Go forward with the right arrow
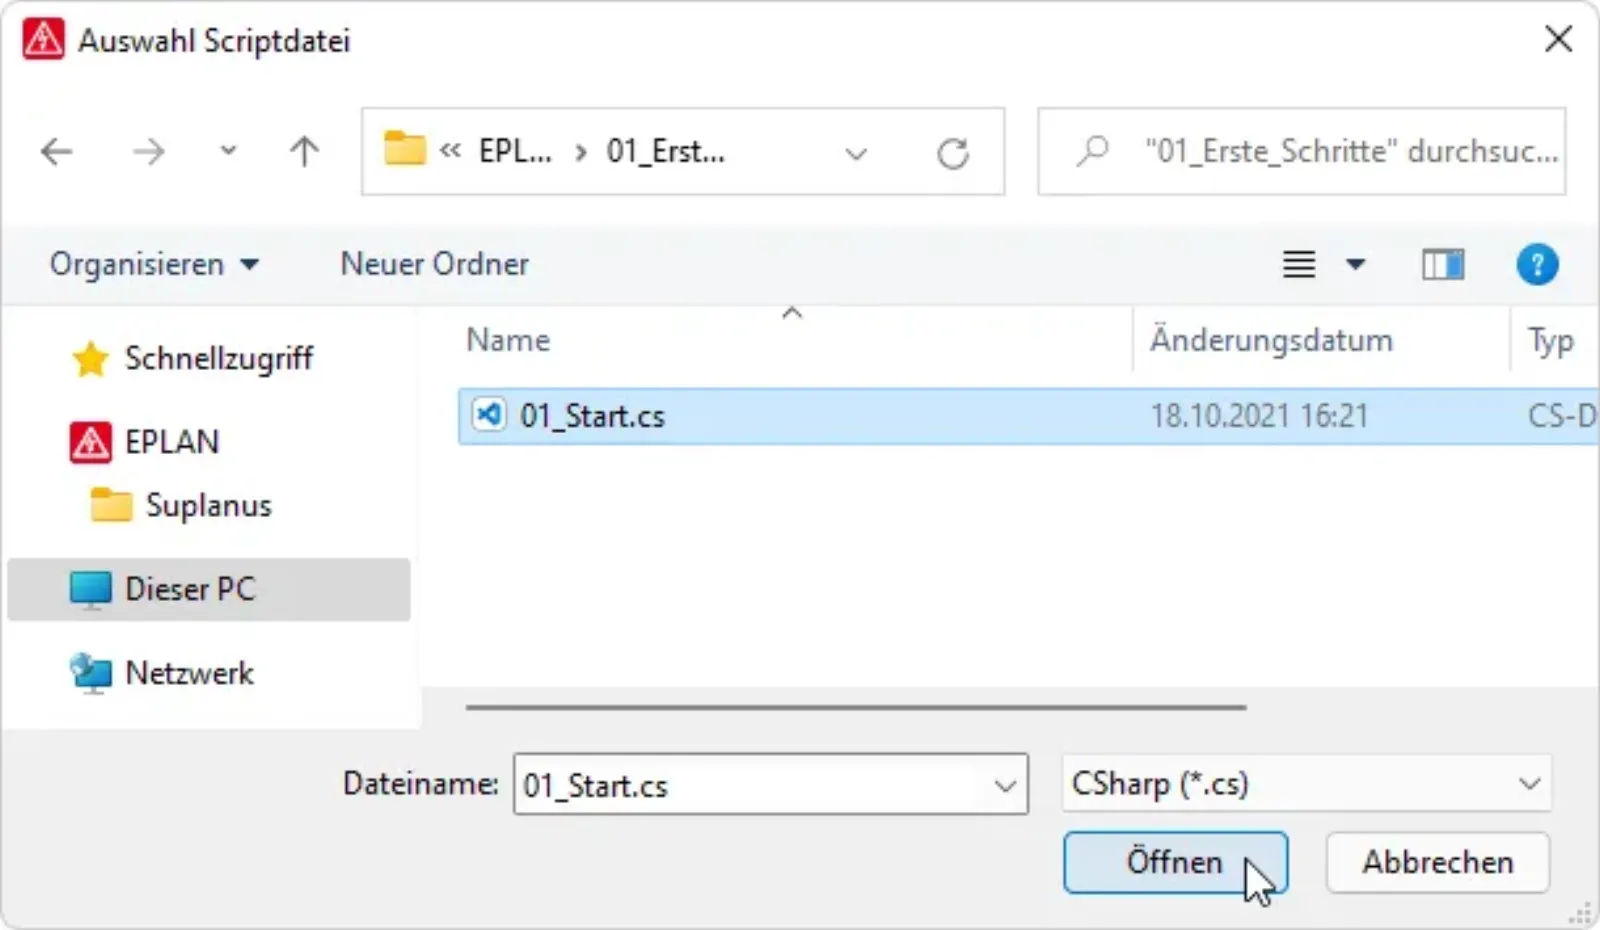This screenshot has height=930, width=1600. 148,152
